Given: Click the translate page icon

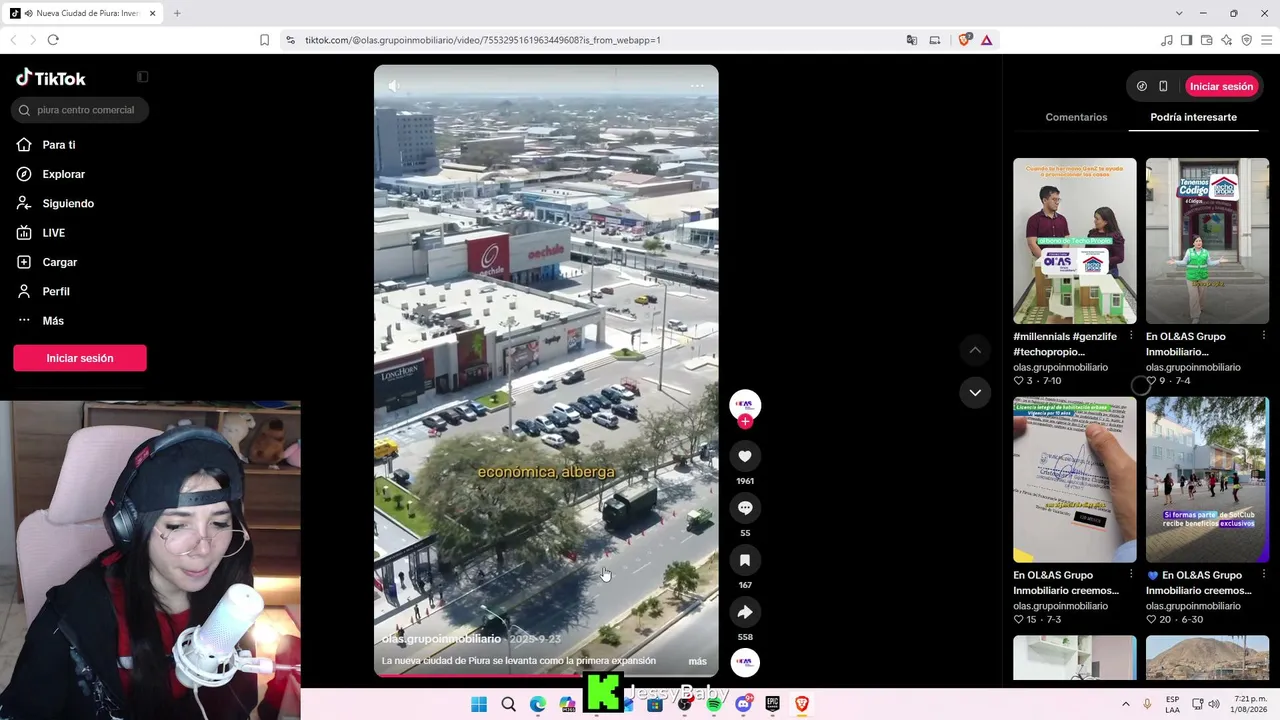Looking at the screenshot, I should (x=912, y=40).
